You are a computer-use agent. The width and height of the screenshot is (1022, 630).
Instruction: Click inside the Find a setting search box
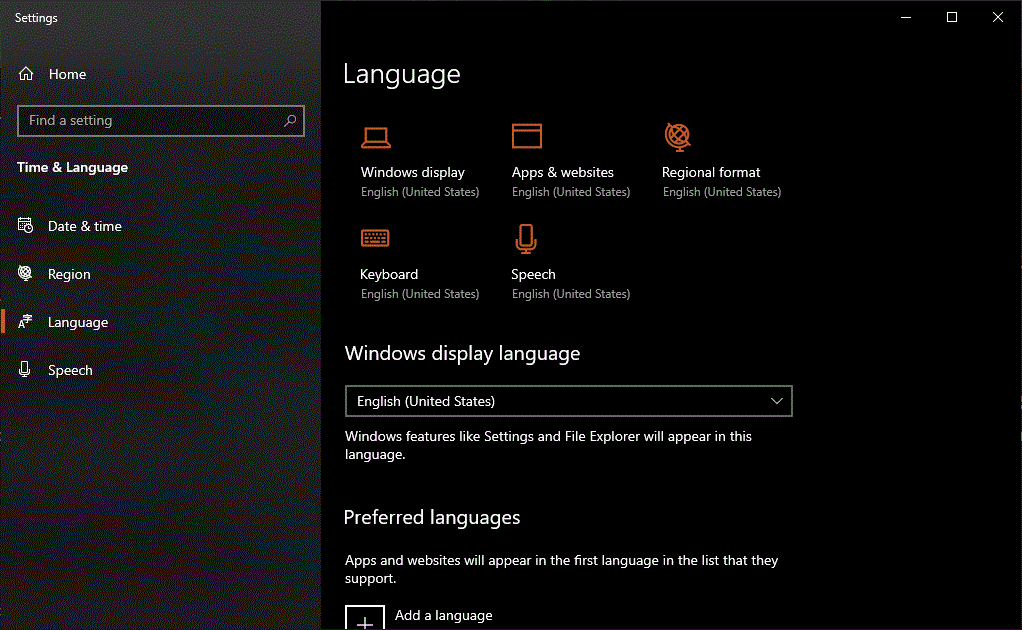point(150,120)
